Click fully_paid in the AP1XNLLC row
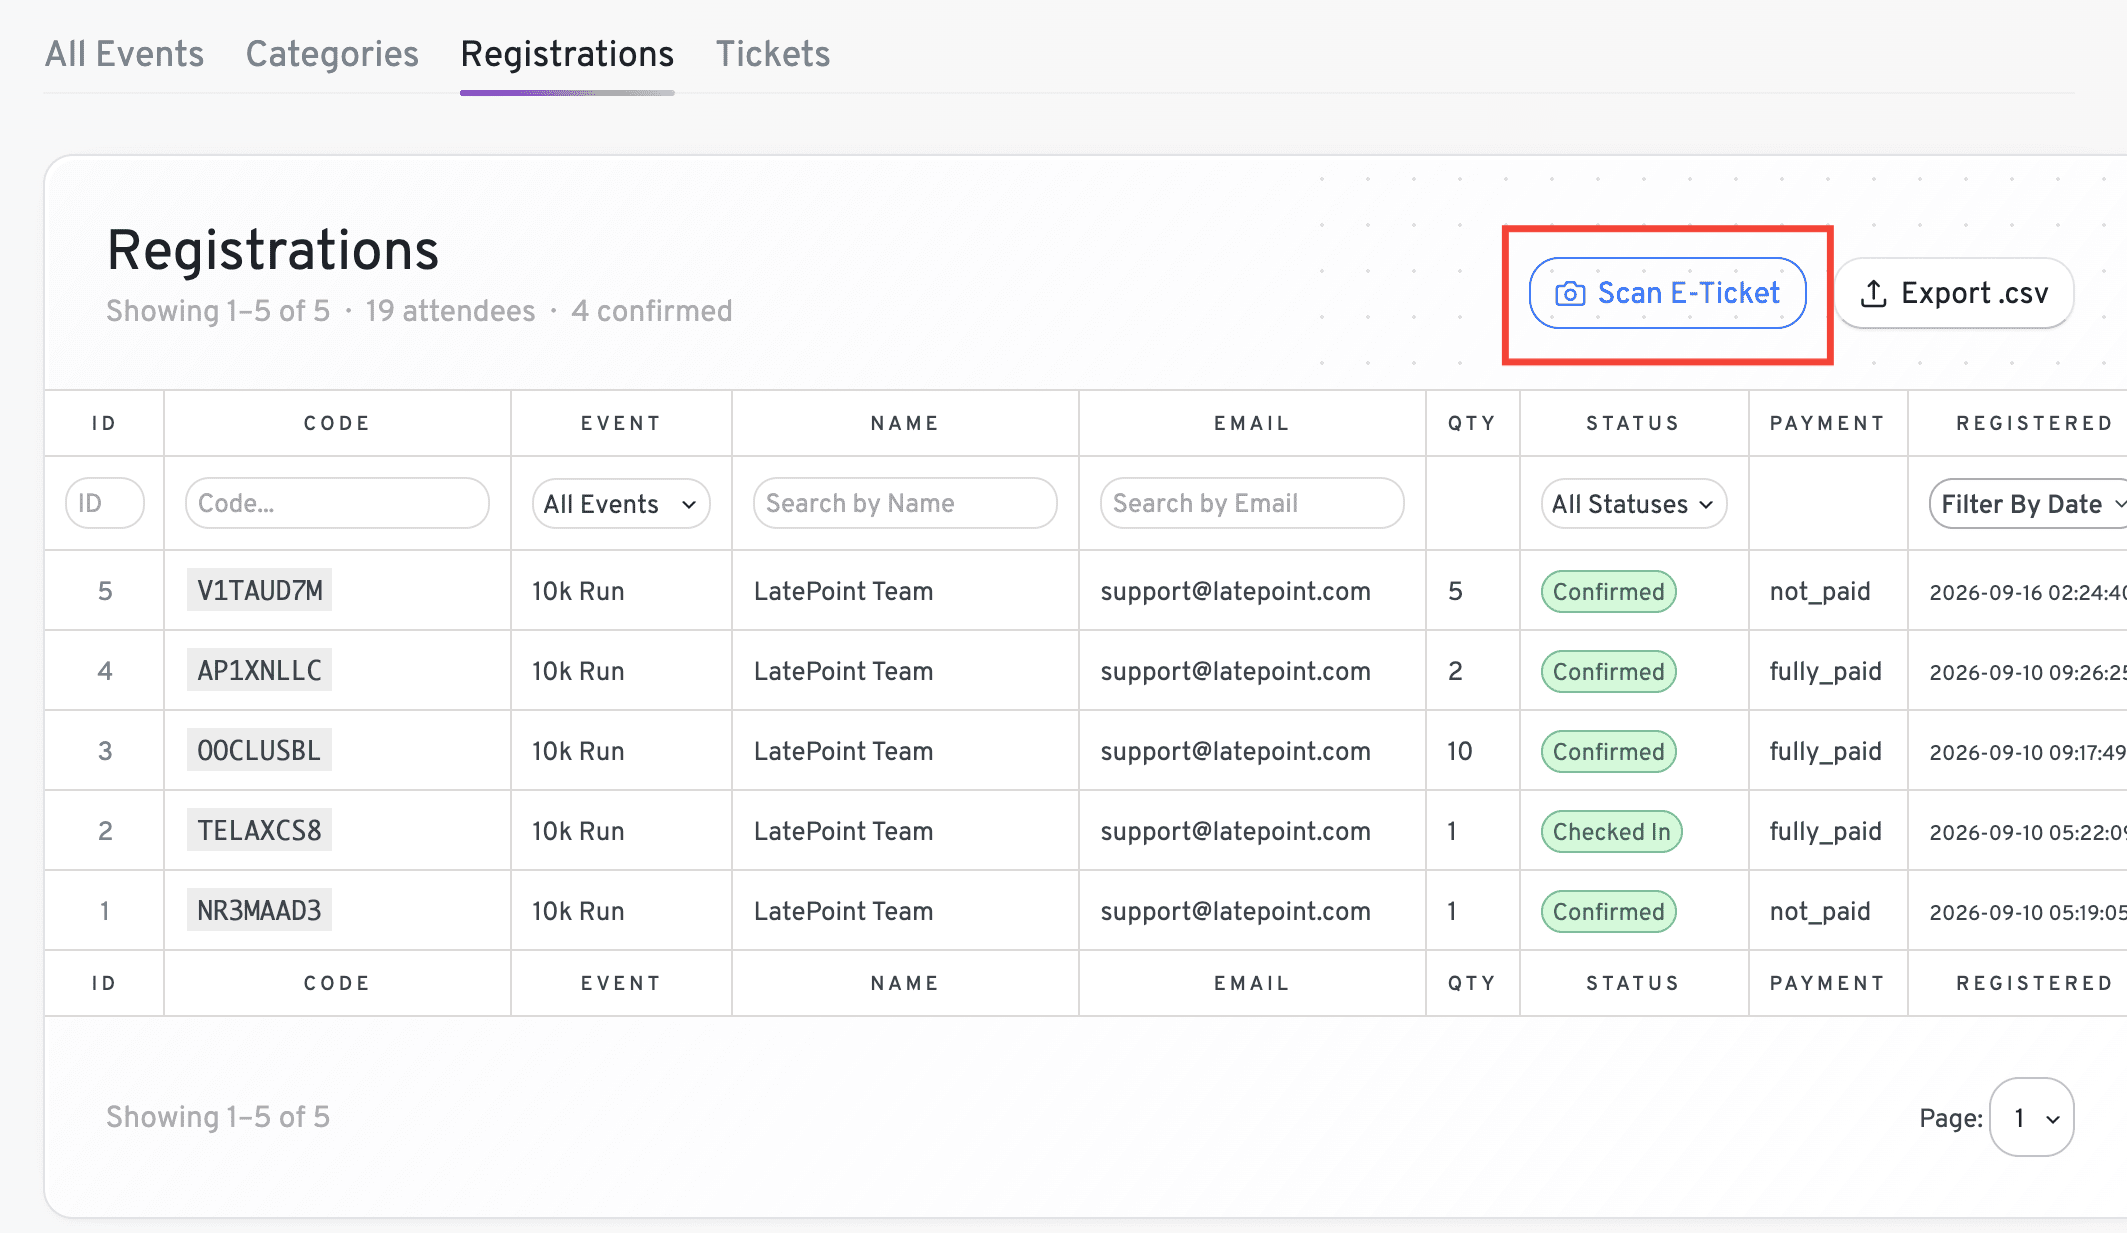The image size is (2127, 1233). 1826,671
